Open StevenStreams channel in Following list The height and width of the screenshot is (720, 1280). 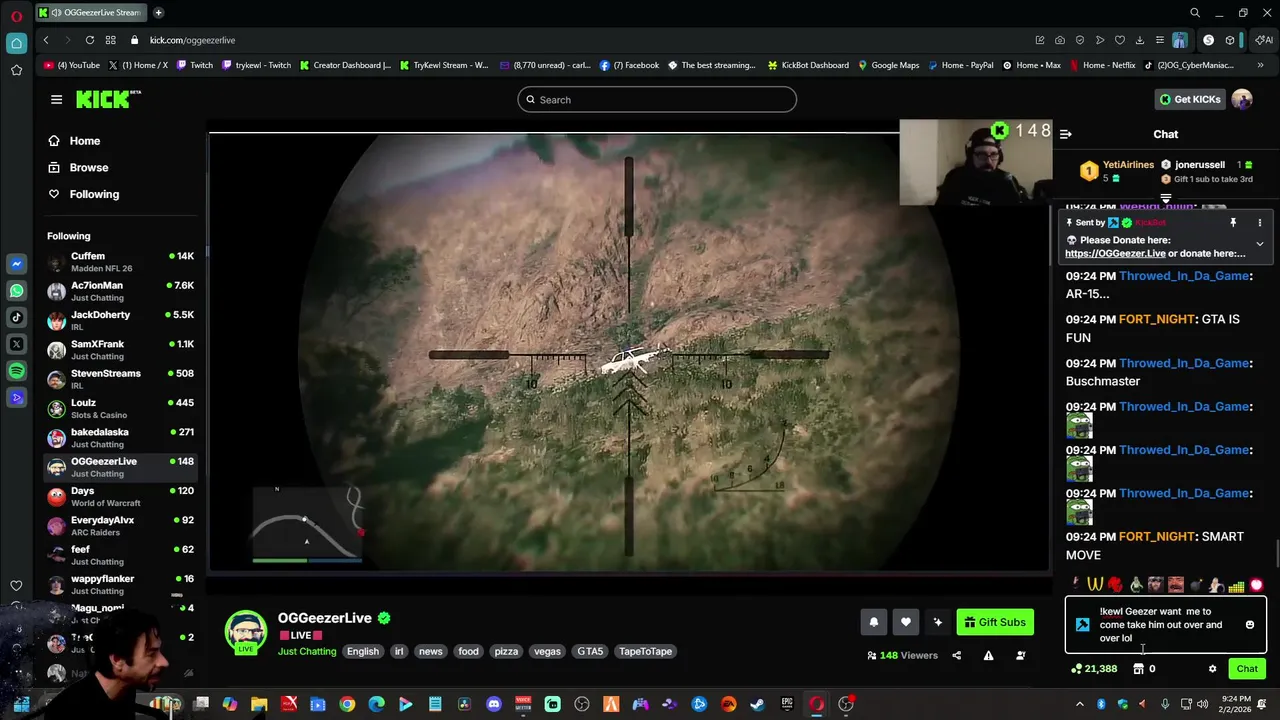[x=120, y=379]
